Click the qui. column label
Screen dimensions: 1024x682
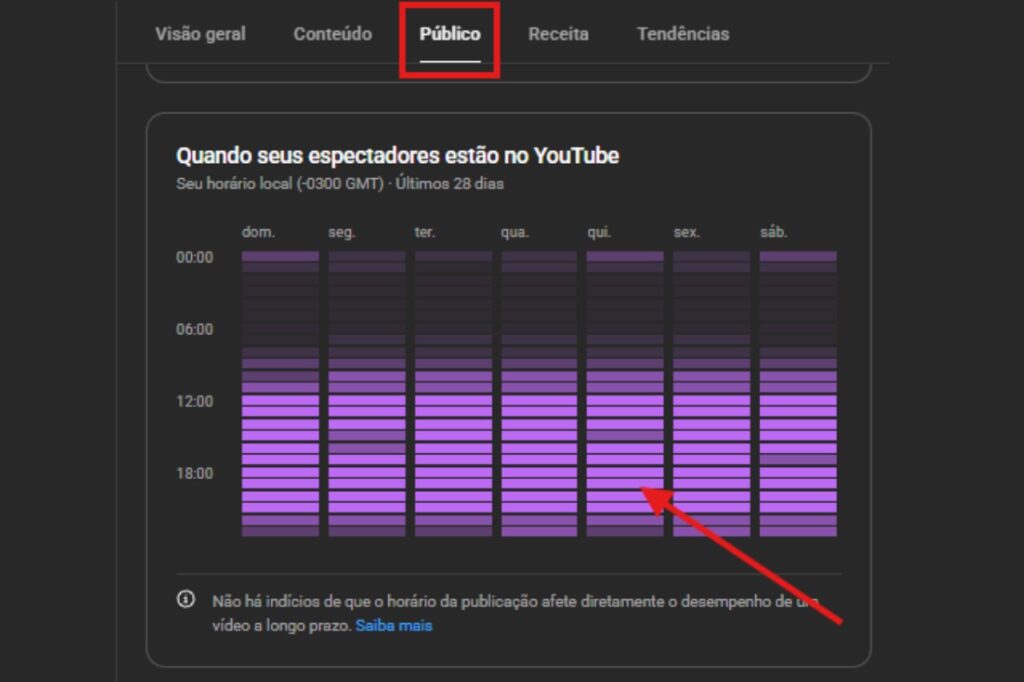[x=600, y=233]
